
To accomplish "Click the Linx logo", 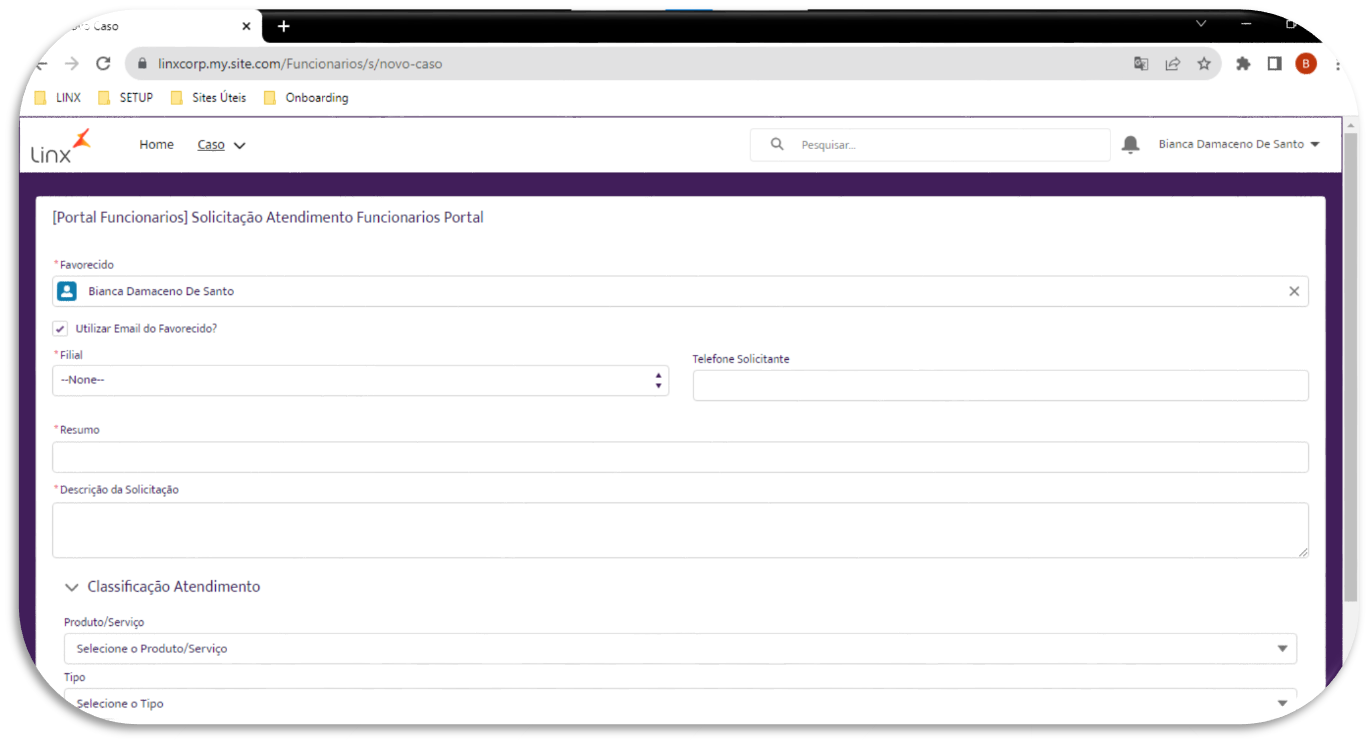I will tap(60, 146).
